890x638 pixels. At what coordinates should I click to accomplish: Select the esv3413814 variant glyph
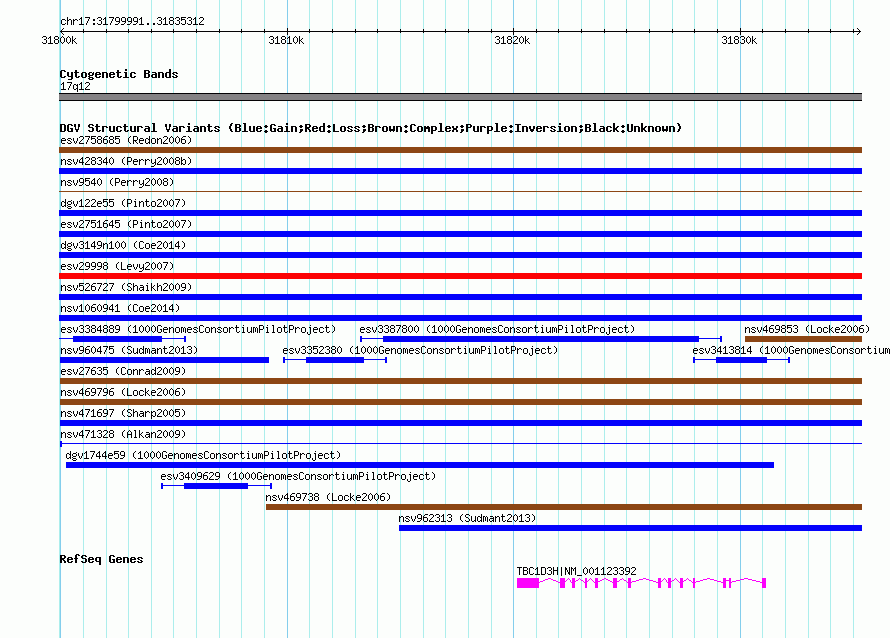[741, 360]
